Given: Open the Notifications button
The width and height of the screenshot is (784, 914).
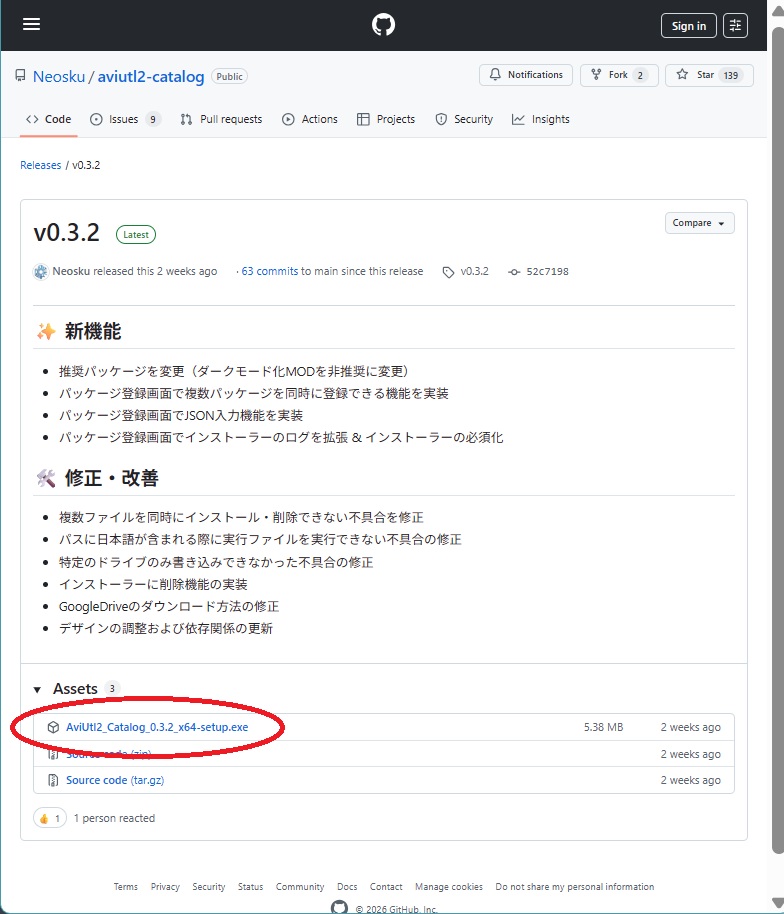Looking at the screenshot, I should point(526,75).
